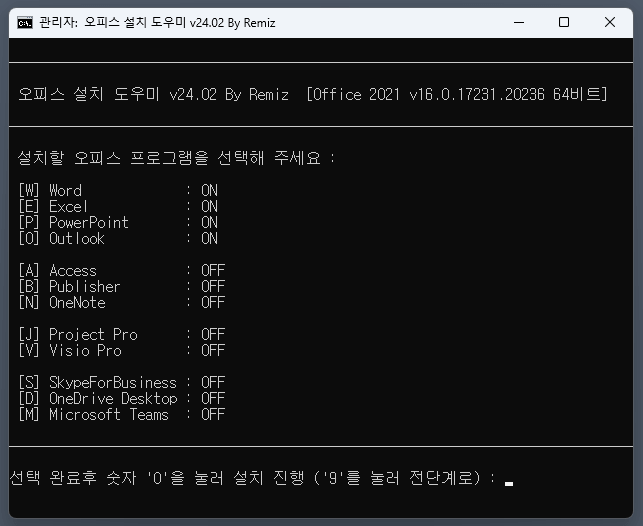The height and width of the screenshot is (526, 643).
Task: Close the Office installer window
Action: coord(610,22)
